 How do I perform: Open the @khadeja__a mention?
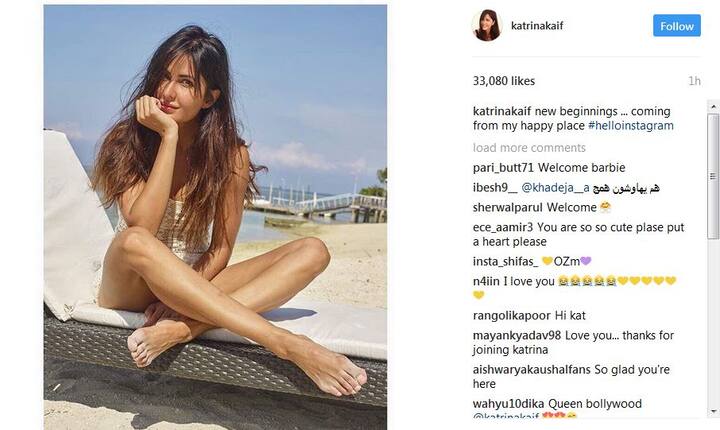point(555,187)
